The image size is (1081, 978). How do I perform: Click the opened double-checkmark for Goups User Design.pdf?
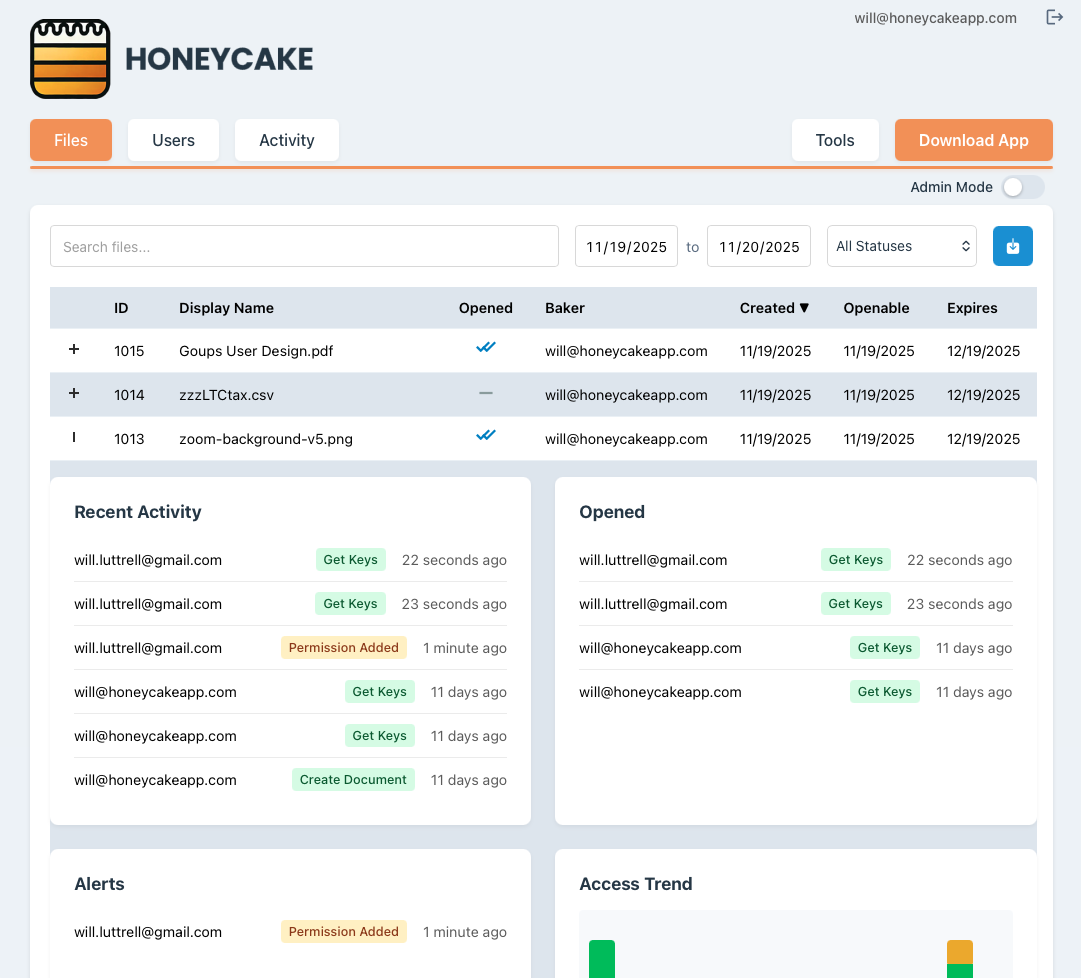click(x=485, y=347)
